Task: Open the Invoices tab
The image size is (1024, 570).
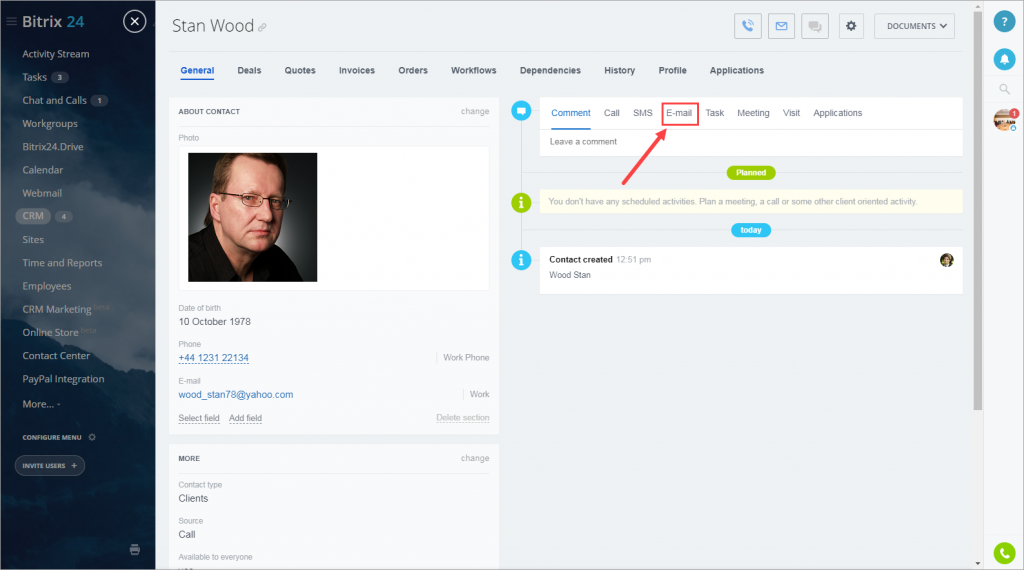Action: (357, 71)
